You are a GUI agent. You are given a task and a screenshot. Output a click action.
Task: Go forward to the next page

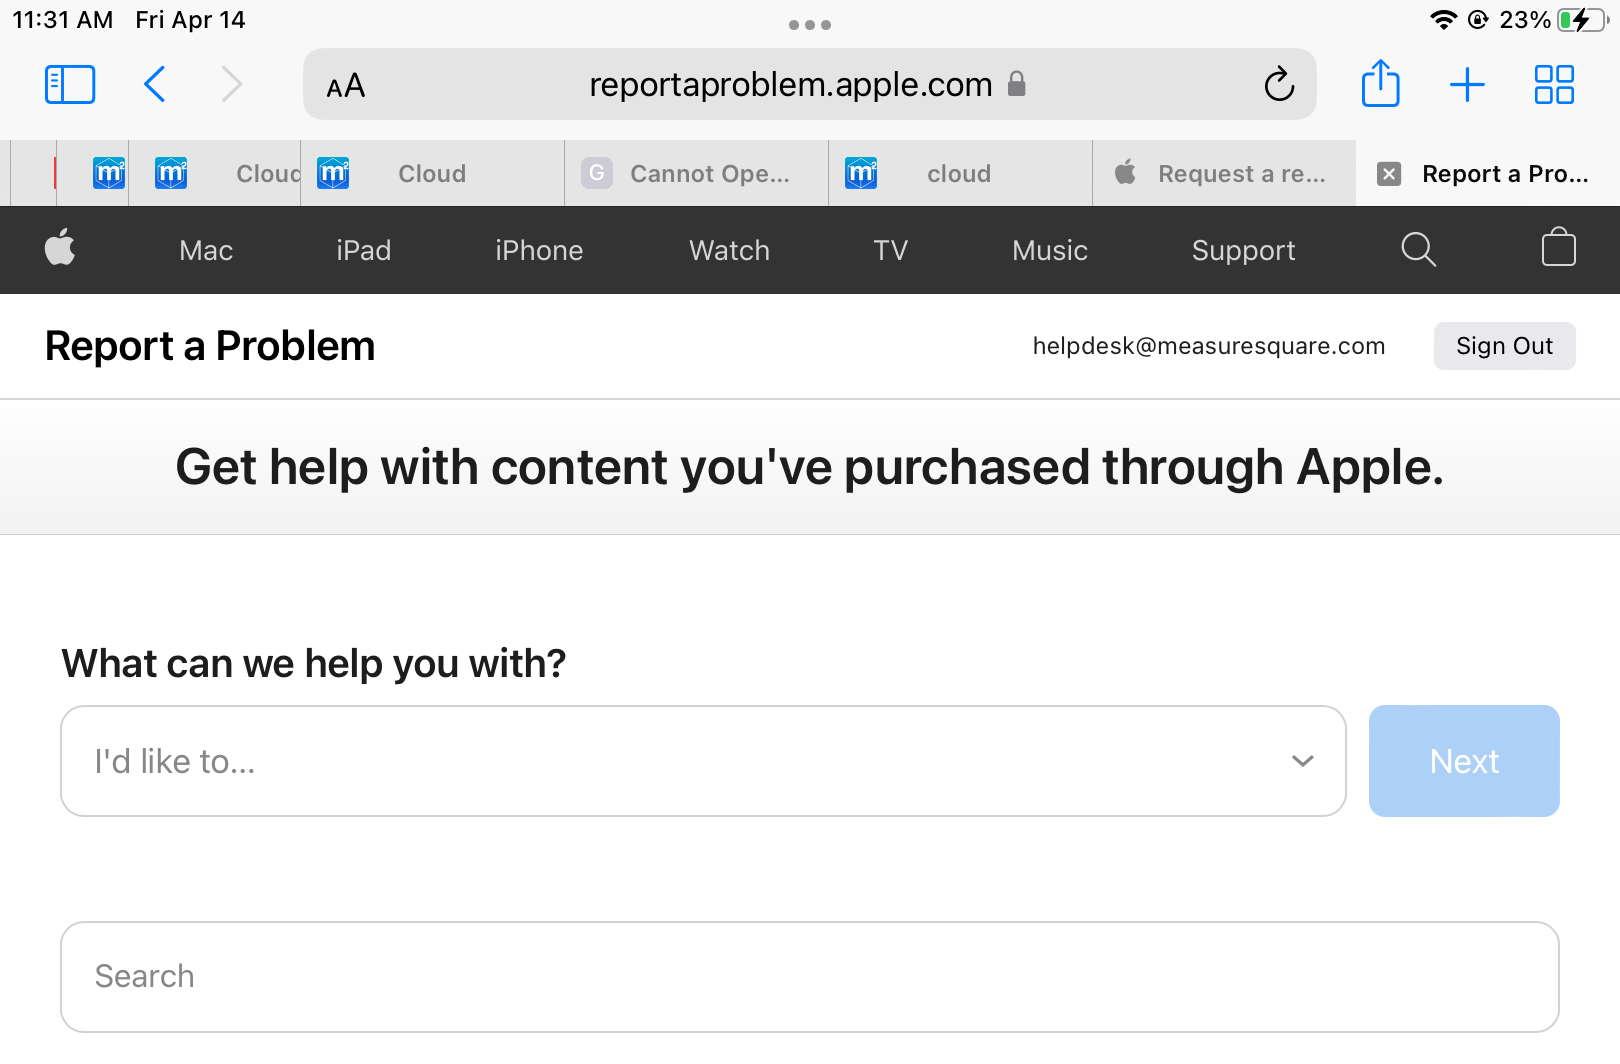click(232, 84)
